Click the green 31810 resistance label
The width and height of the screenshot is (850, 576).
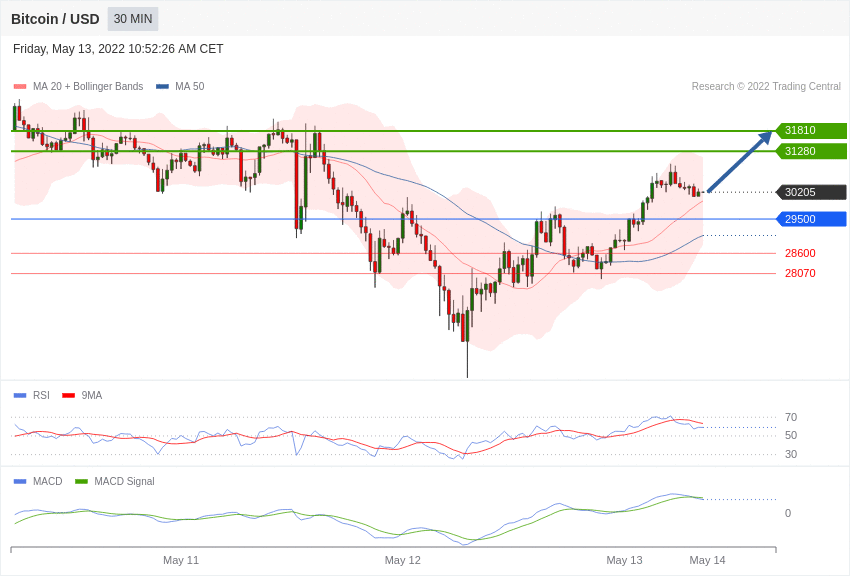click(x=811, y=130)
